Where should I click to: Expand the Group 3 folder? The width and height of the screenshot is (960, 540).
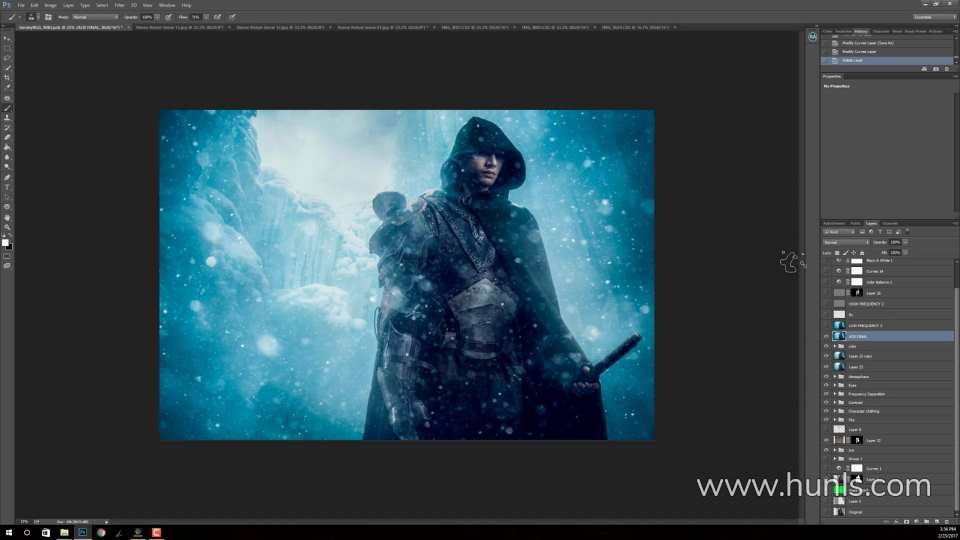coord(835,459)
